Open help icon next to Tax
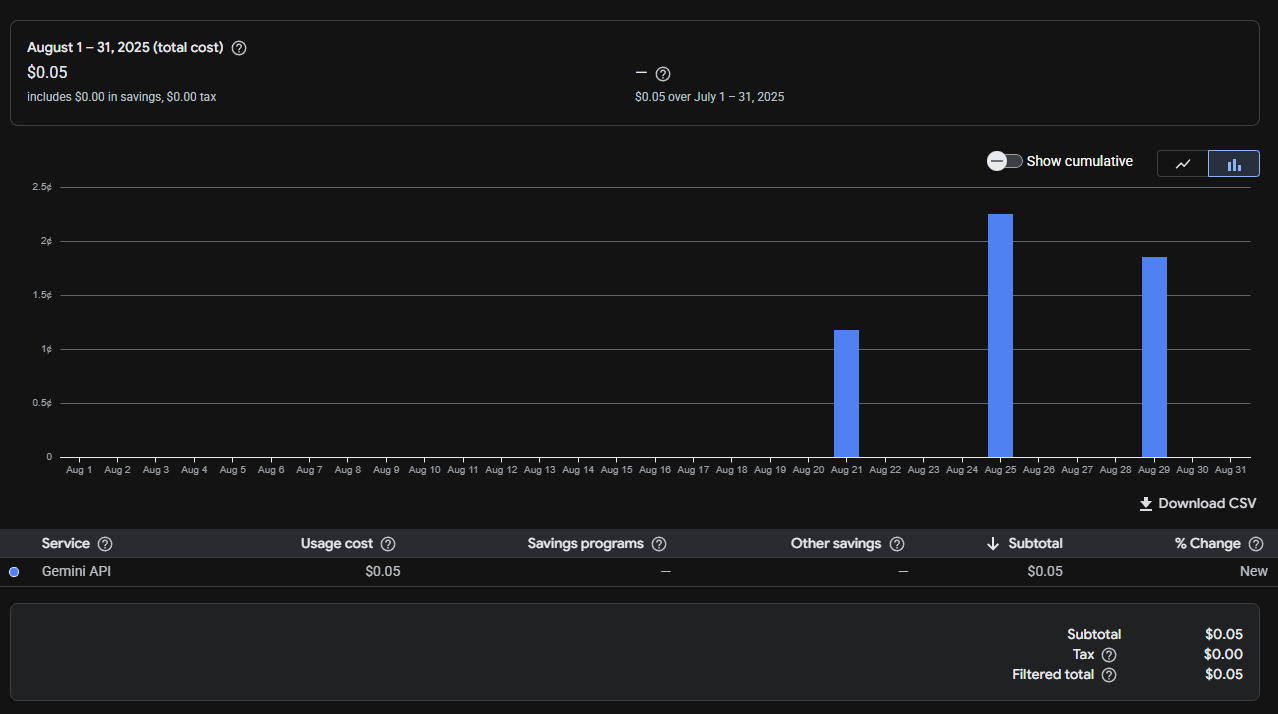Viewport: 1278px width, 714px height. click(x=1108, y=655)
